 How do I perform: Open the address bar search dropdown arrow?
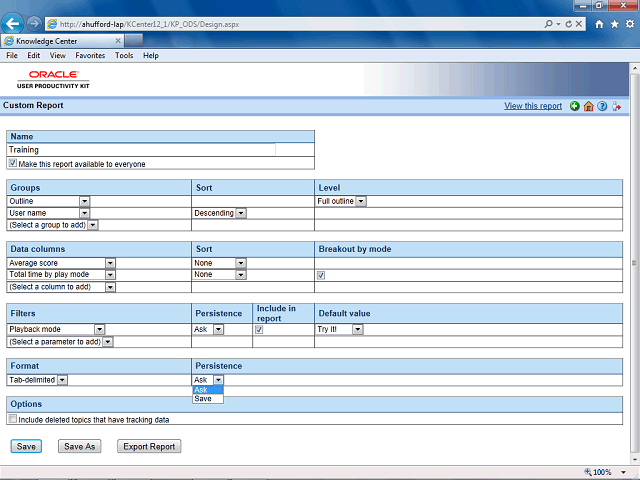coord(558,24)
